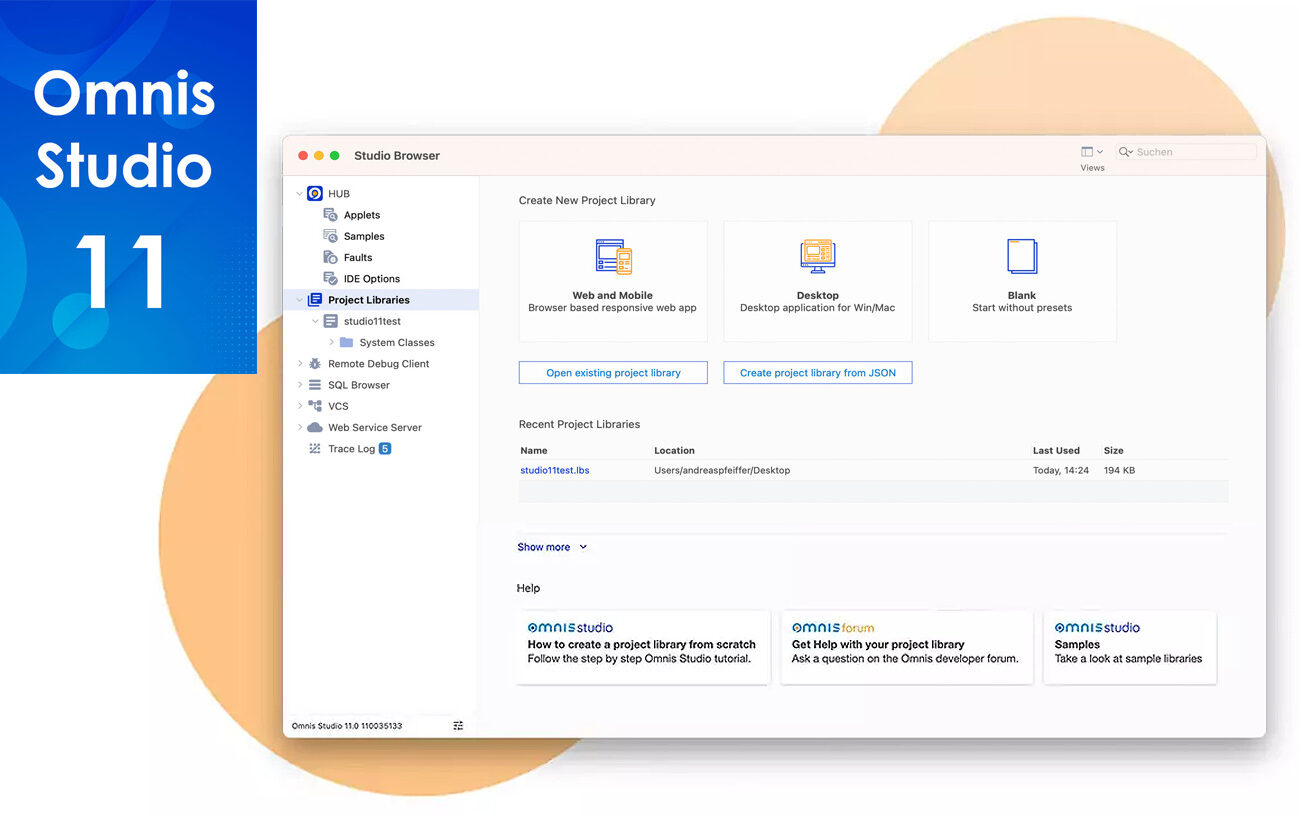Select the Faults tree label
1300x818 pixels.
358,258
